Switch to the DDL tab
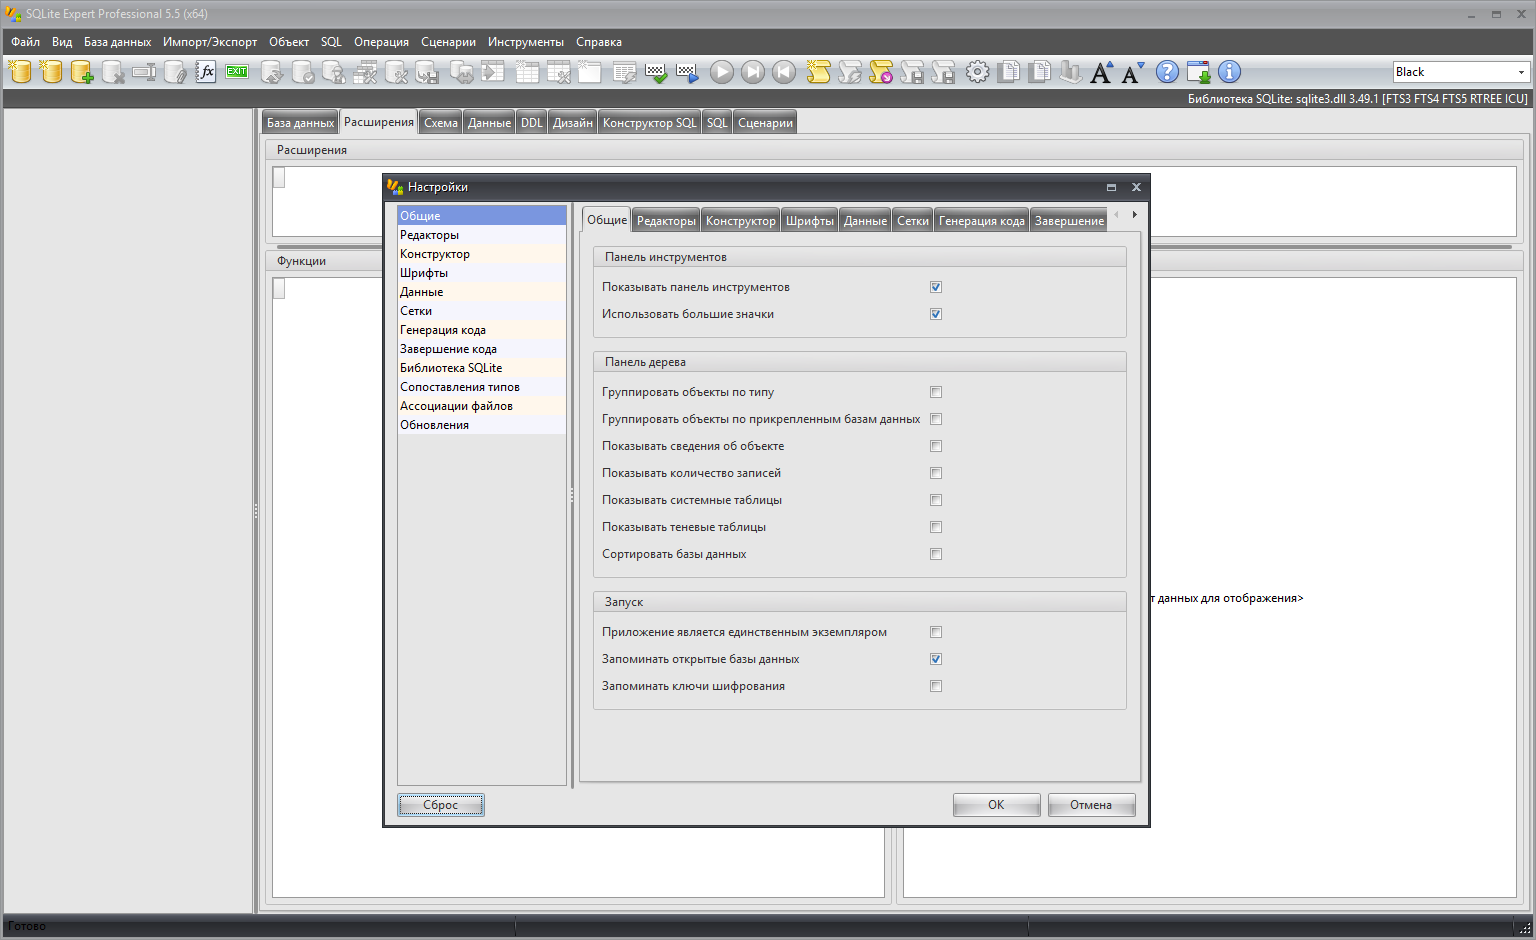This screenshot has width=1536, height=940. (531, 123)
